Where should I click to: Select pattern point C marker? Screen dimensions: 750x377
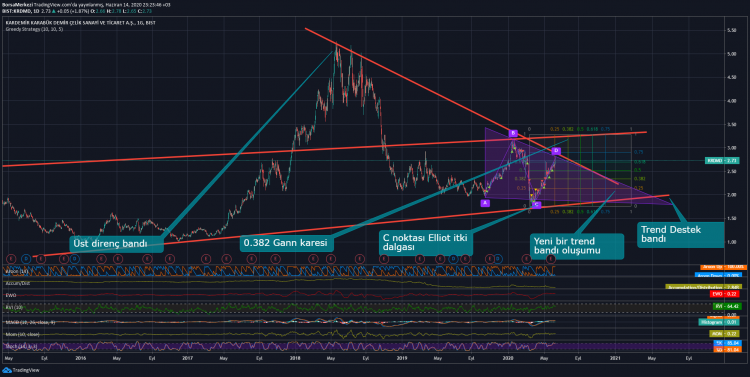(x=536, y=205)
